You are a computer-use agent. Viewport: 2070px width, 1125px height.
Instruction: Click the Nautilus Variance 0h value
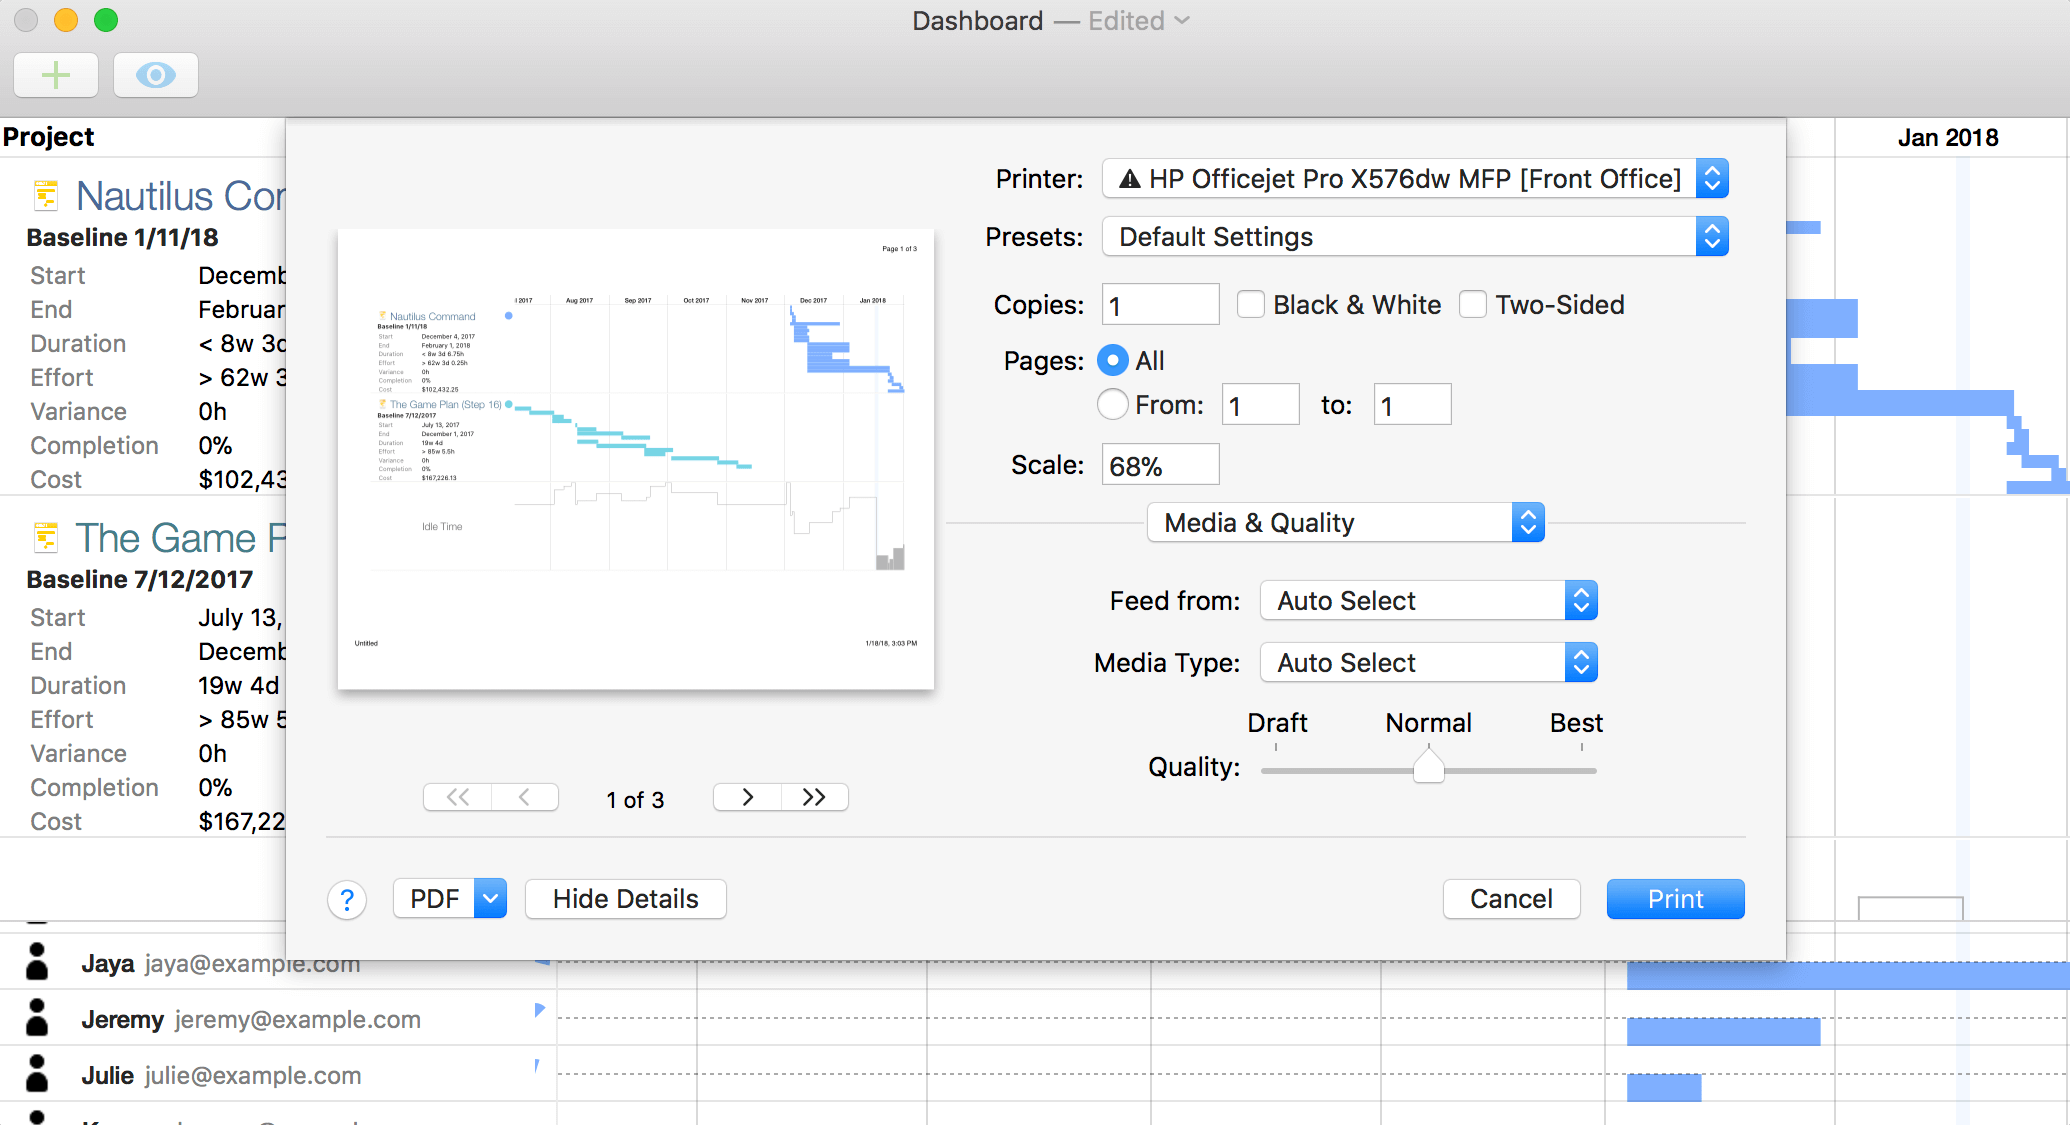tap(212, 411)
